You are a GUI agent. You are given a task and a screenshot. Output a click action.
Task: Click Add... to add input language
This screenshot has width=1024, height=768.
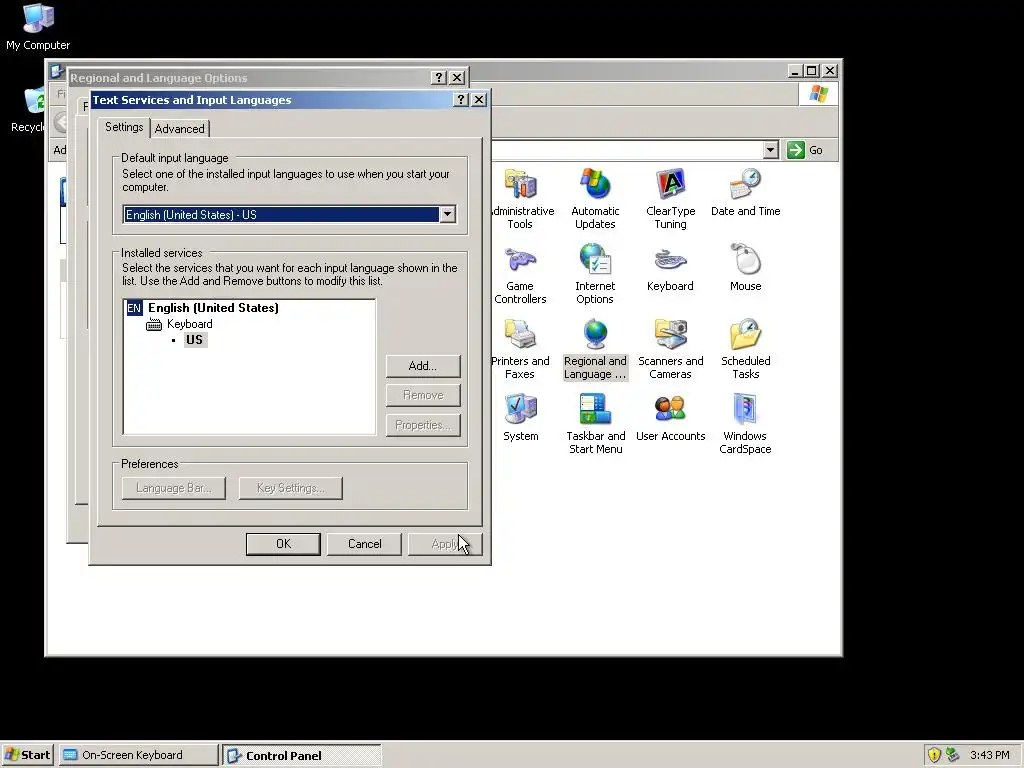423,366
